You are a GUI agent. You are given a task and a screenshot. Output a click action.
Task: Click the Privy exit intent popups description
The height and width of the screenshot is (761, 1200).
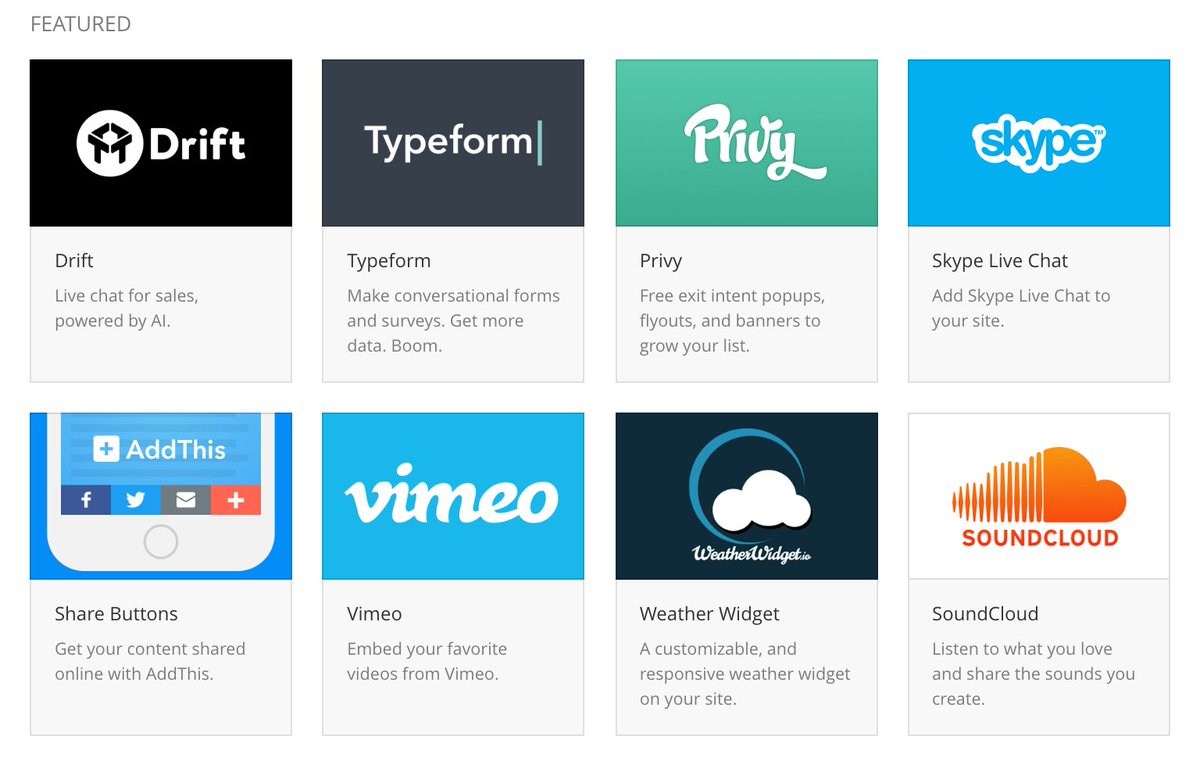(732, 321)
